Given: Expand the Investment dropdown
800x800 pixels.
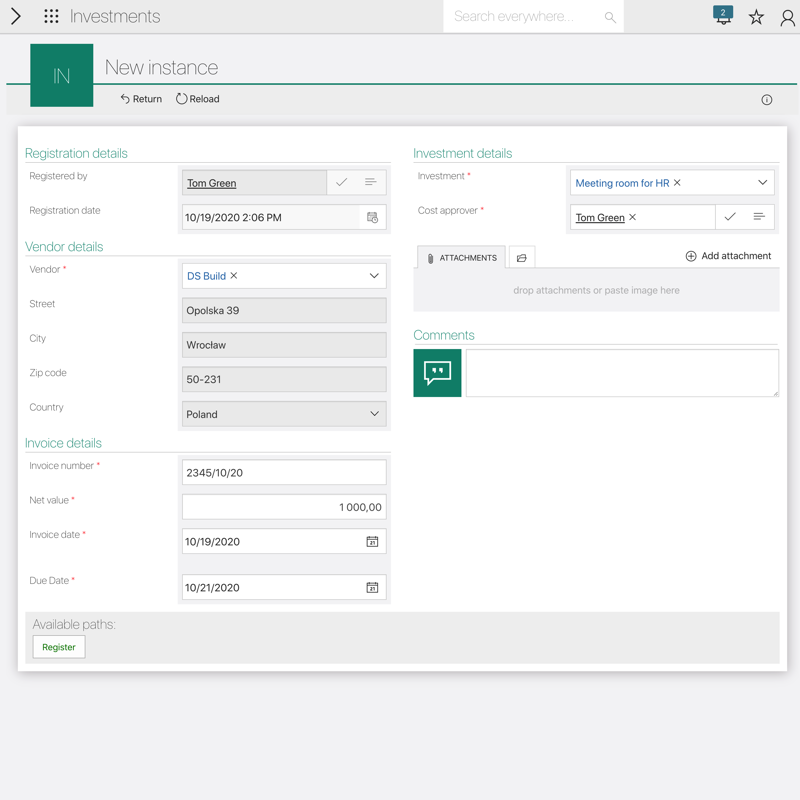Looking at the screenshot, I should pos(762,183).
